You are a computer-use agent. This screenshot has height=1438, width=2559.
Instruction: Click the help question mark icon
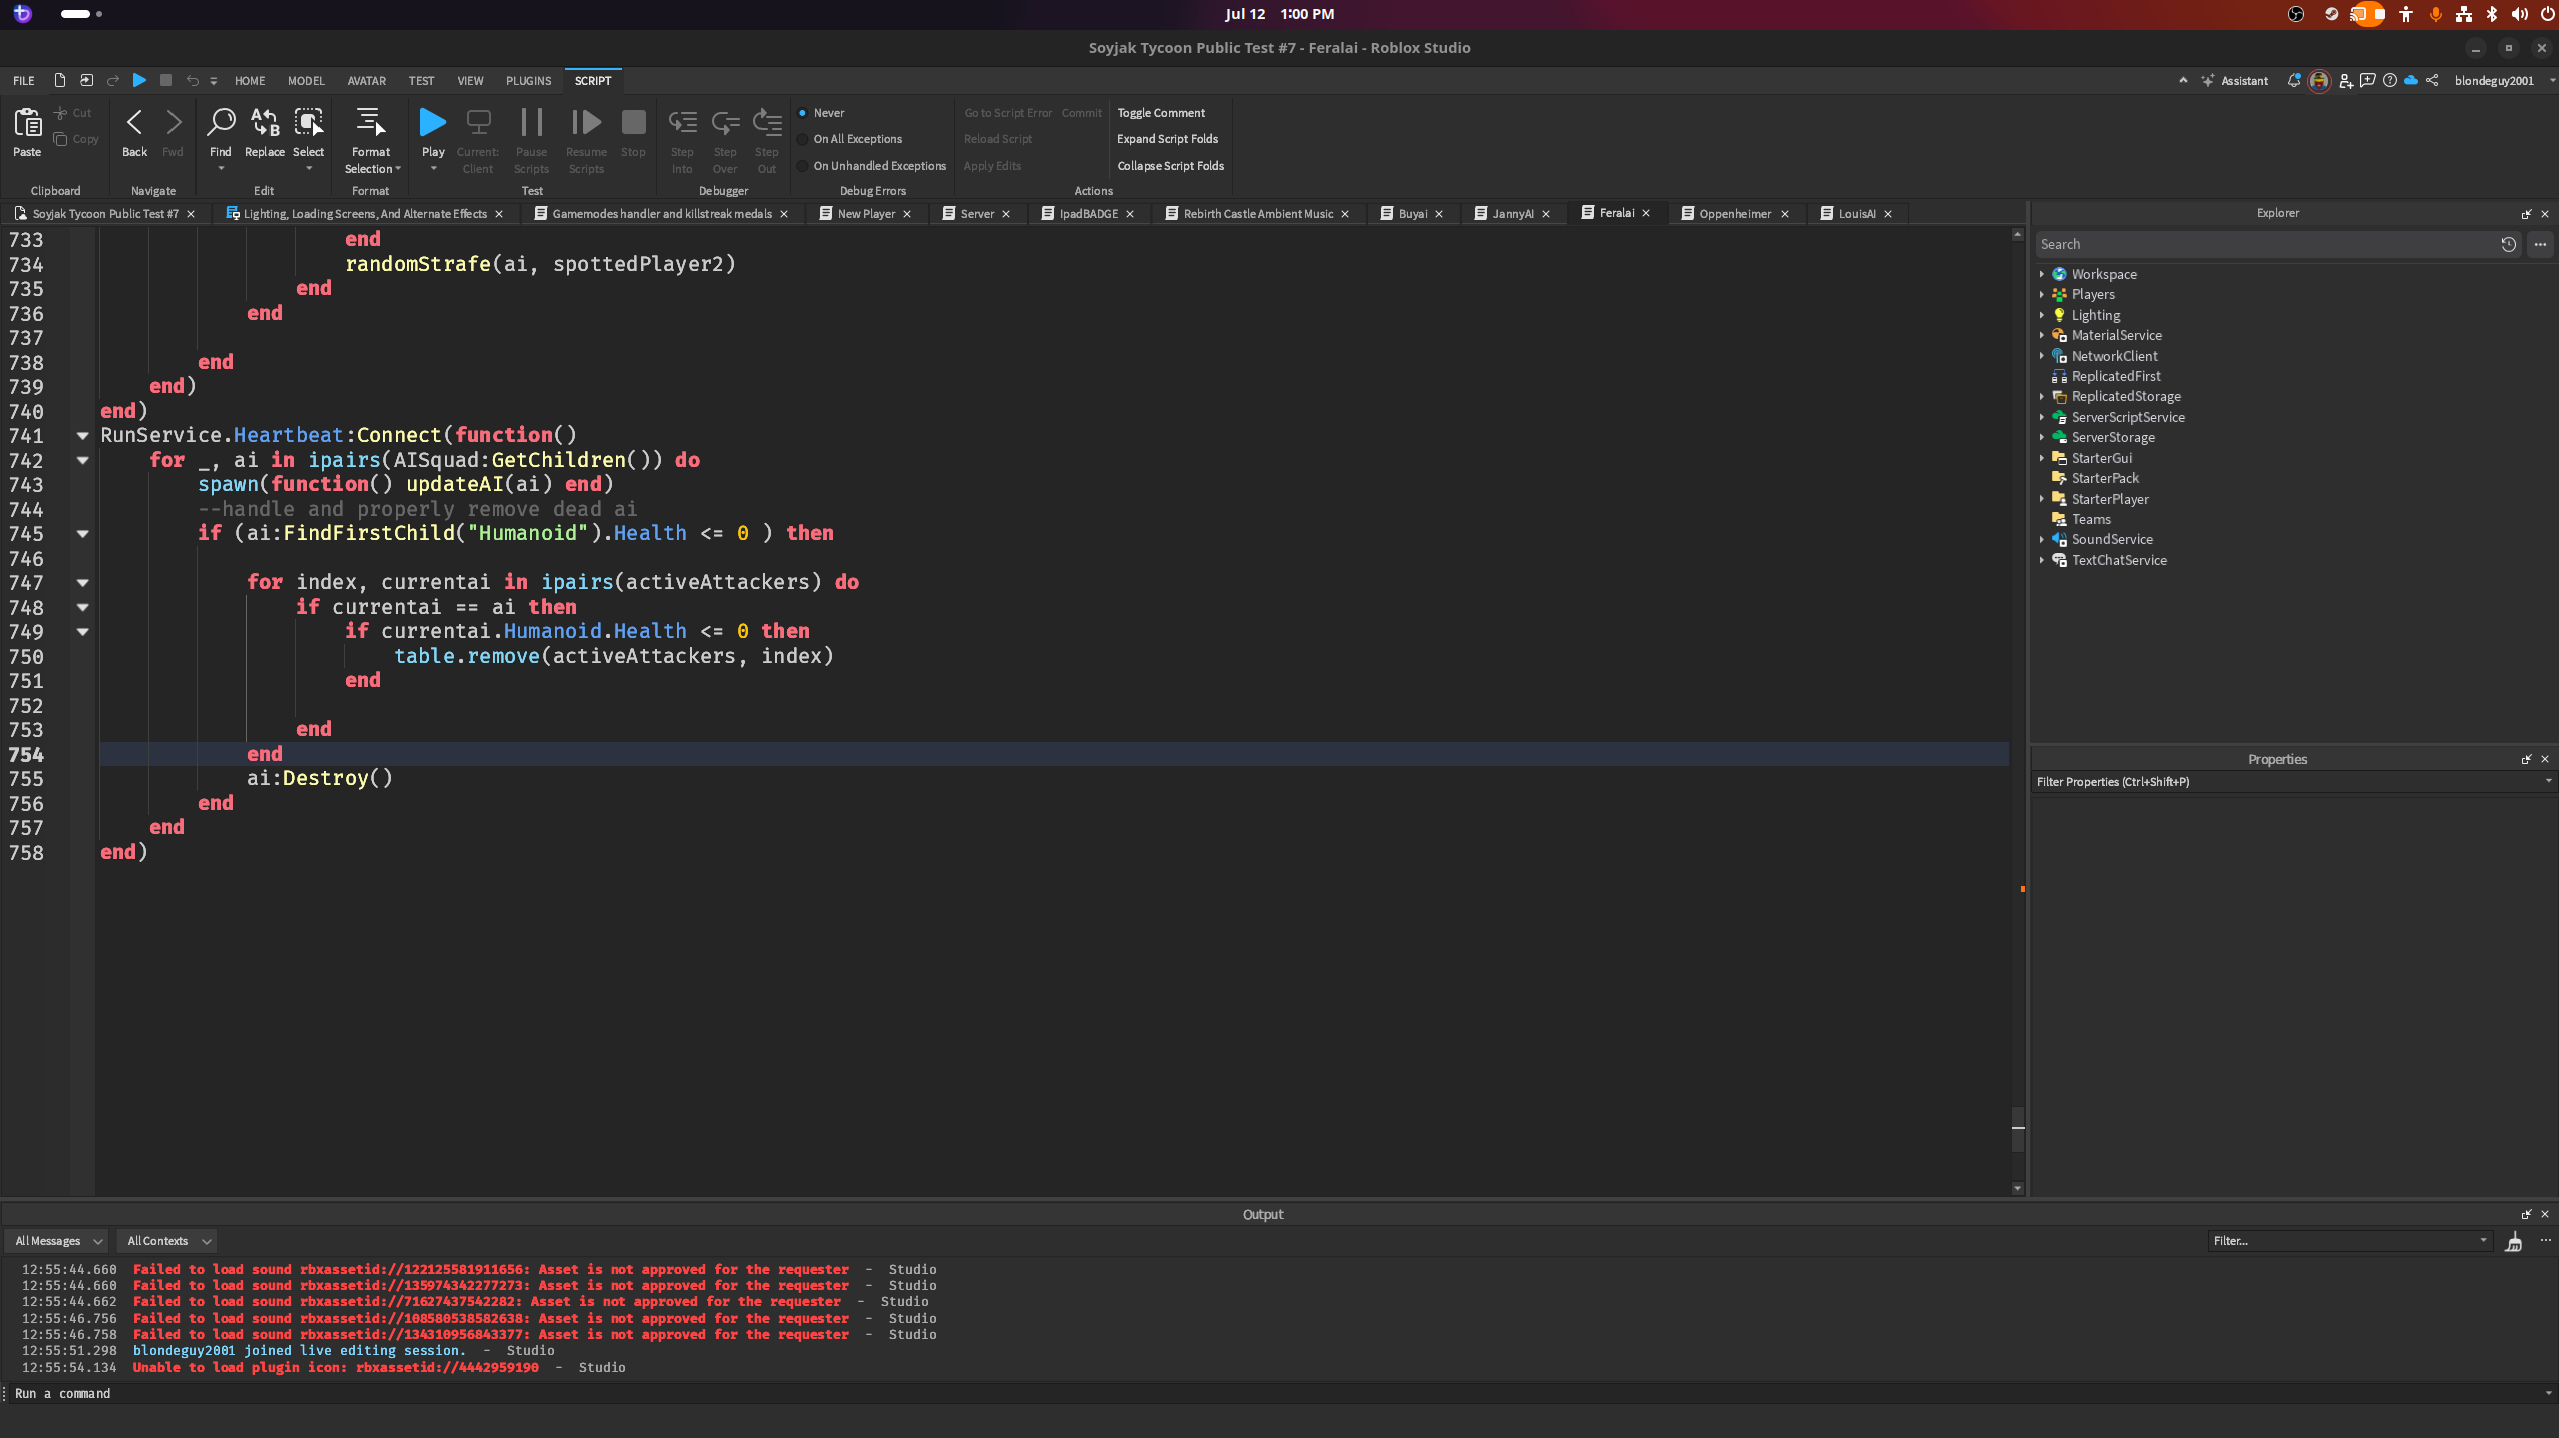(2389, 80)
